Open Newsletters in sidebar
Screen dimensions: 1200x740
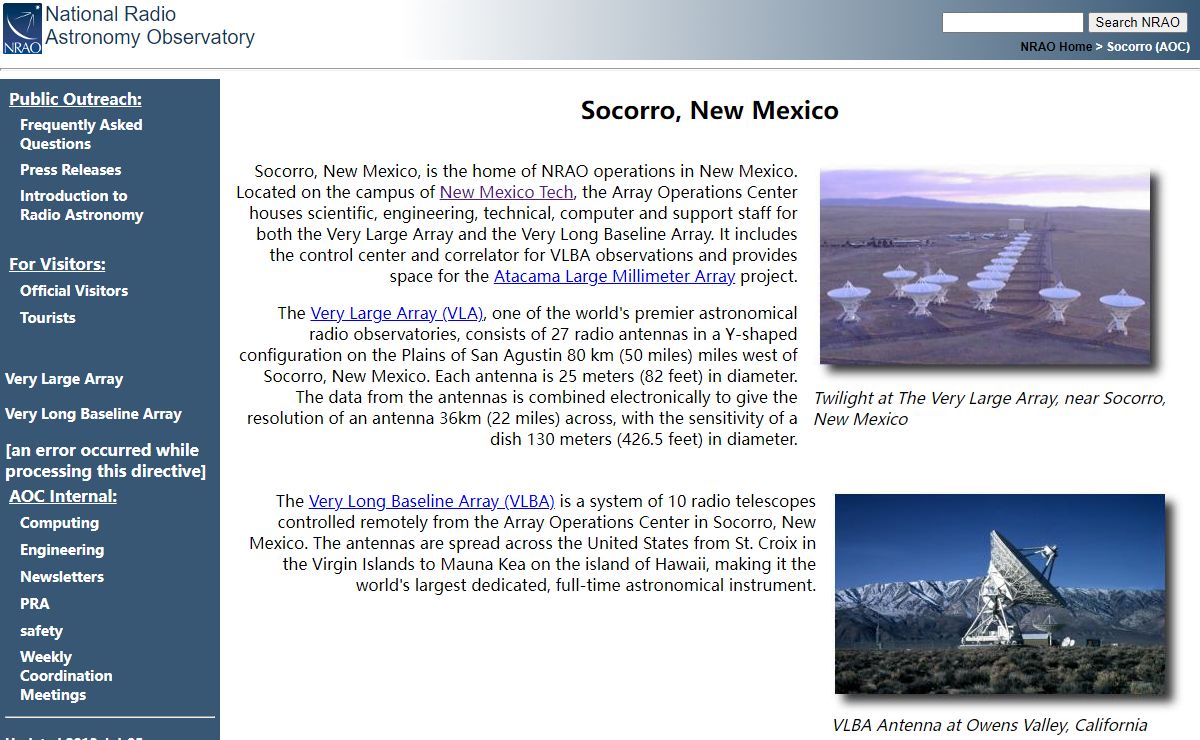click(62, 577)
